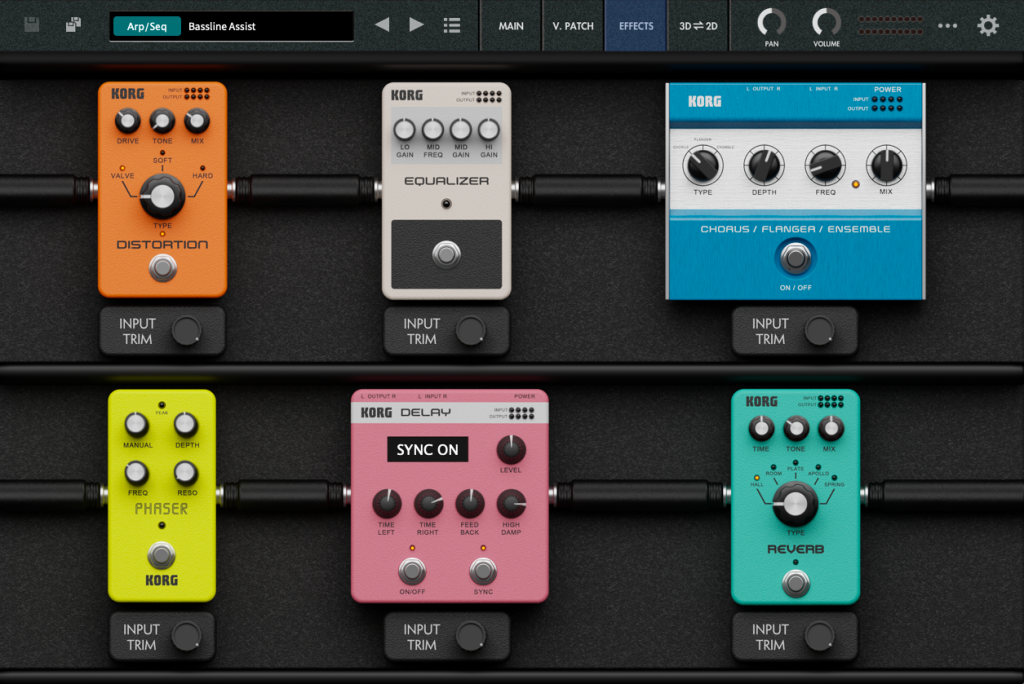Toggle the 3D/2D view button
This screenshot has width=1024, height=684.
pos(698,26)
